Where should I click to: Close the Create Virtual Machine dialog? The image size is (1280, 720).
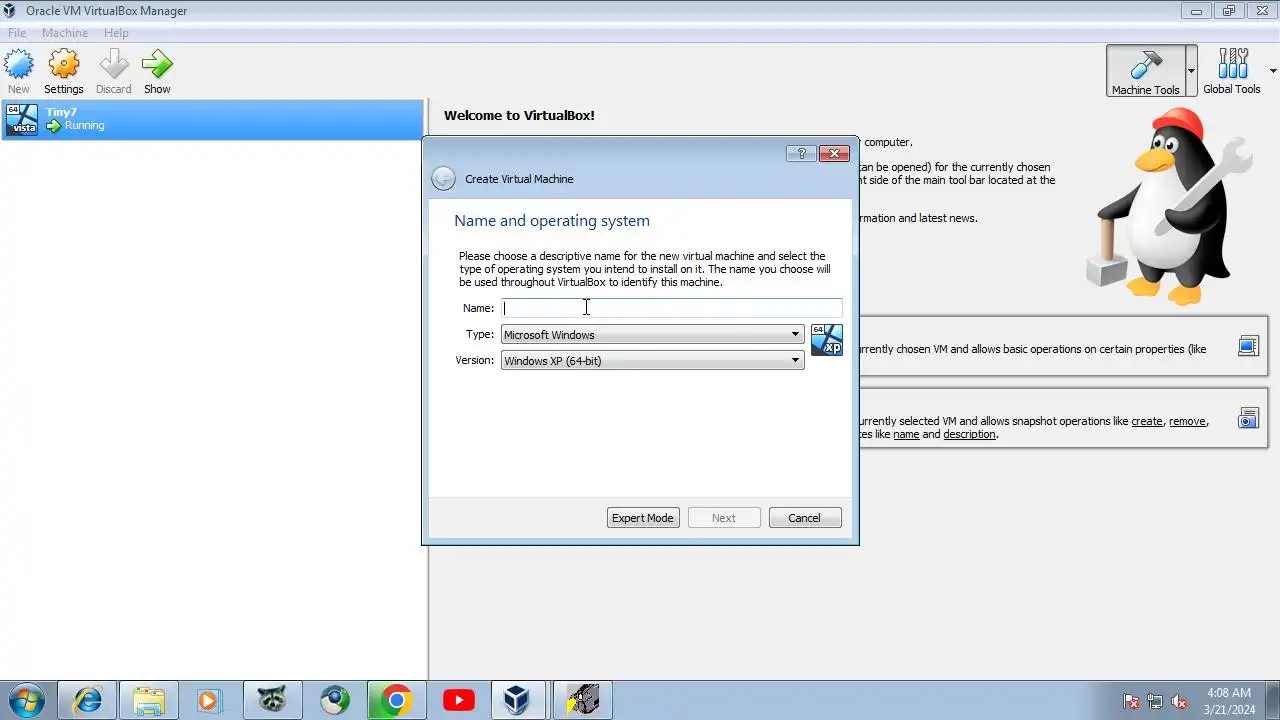pos(834,153)
